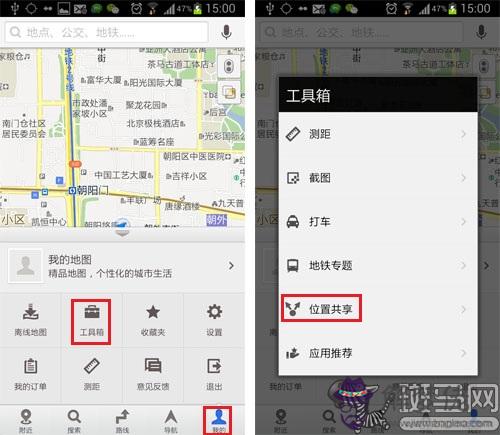Switch to 路线 tab in left phone

point(122,421)
